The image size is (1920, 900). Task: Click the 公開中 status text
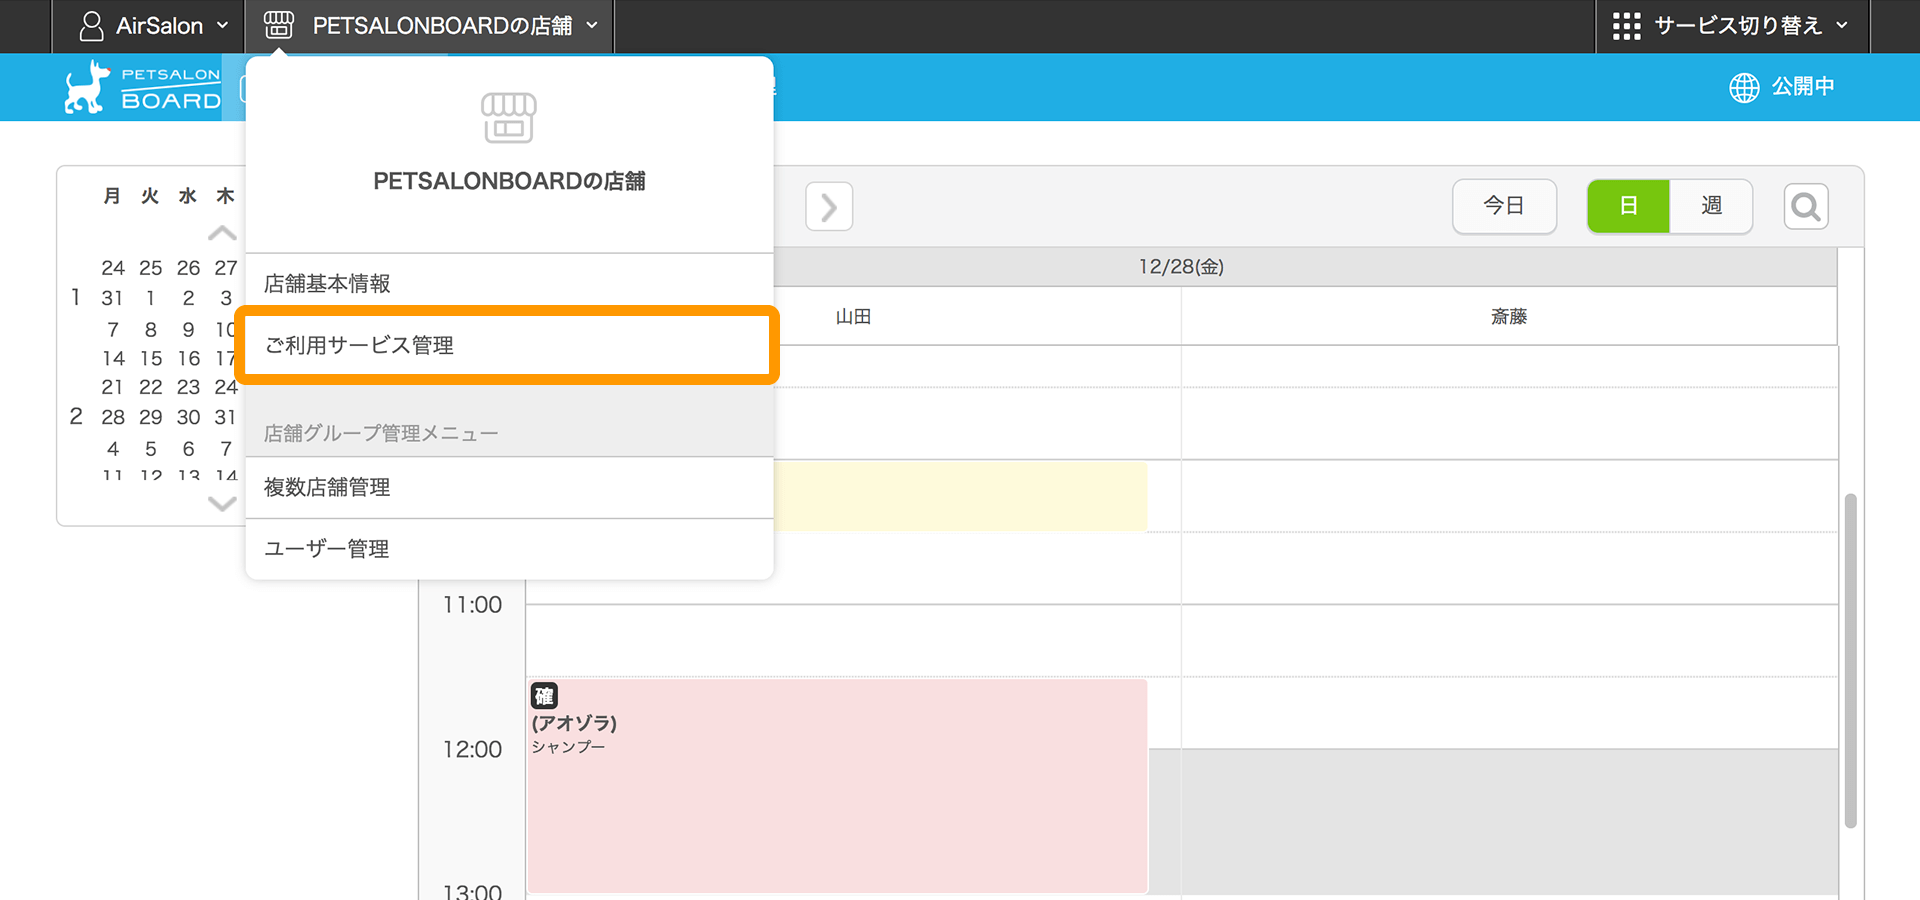tap(1803, 87)
